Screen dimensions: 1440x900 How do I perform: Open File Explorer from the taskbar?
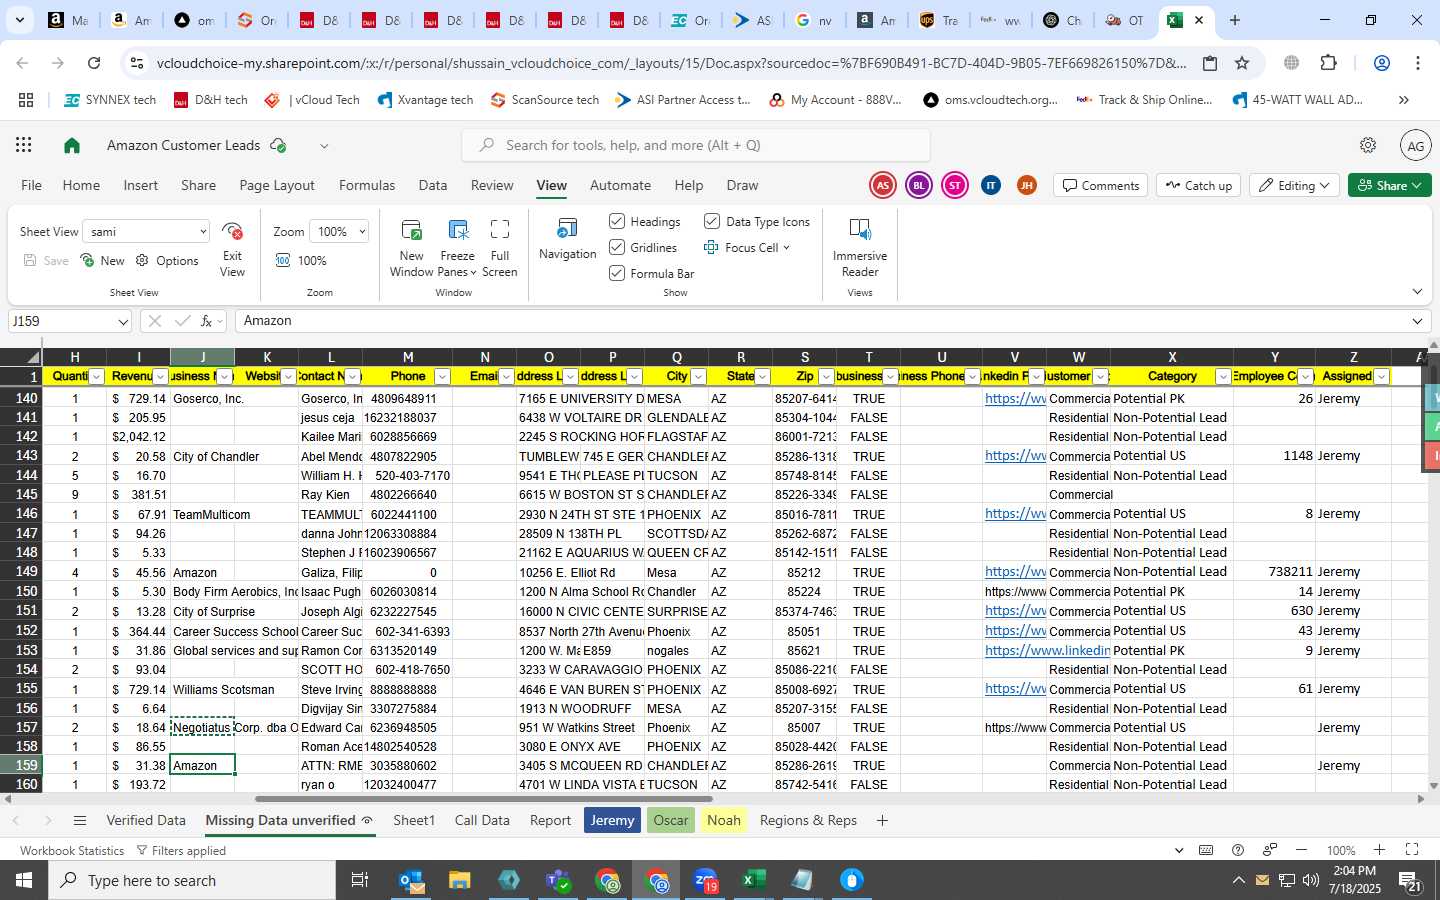(459, 880)
